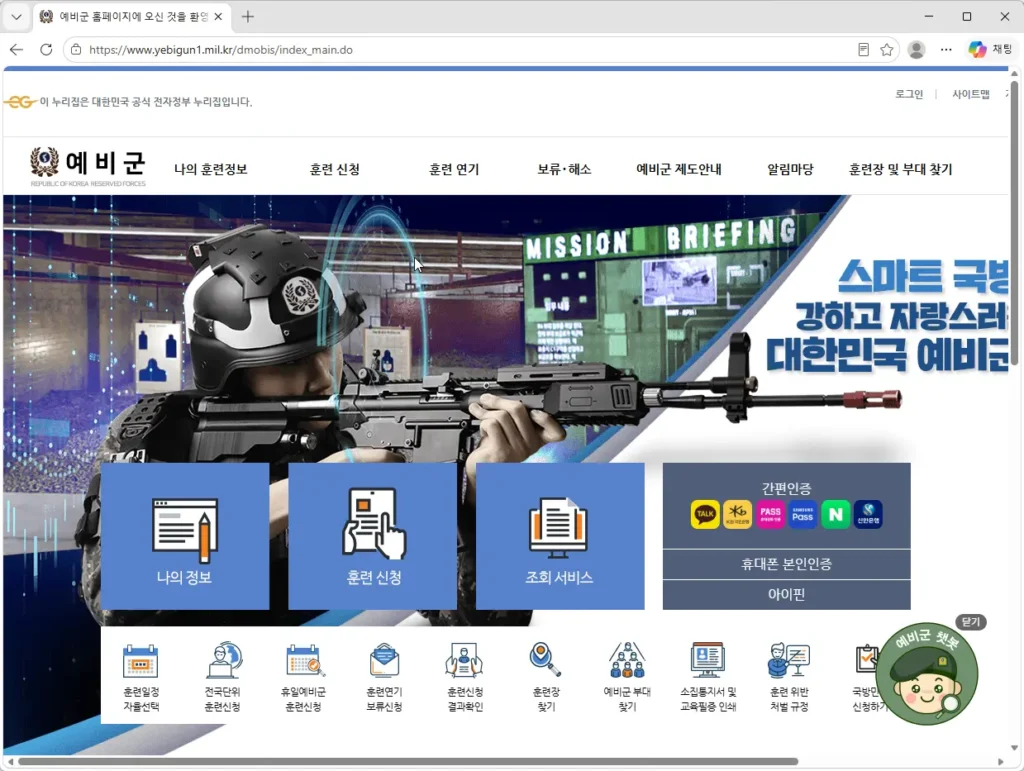Screen dimensions: 1024x771
Task: Select the 예비군 홈페이지 browser tab
Action: coord(131,17)
